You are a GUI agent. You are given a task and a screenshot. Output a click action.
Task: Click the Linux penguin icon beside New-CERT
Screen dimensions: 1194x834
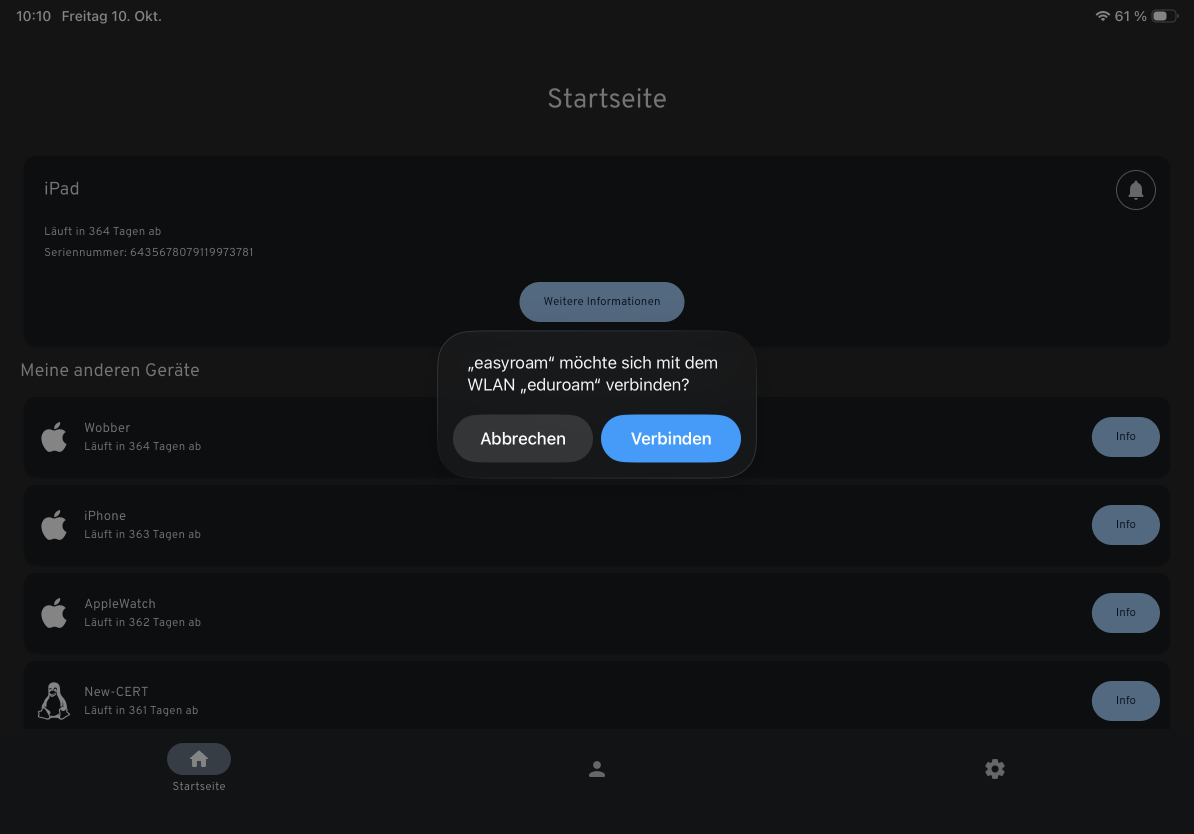coord(54,701)
